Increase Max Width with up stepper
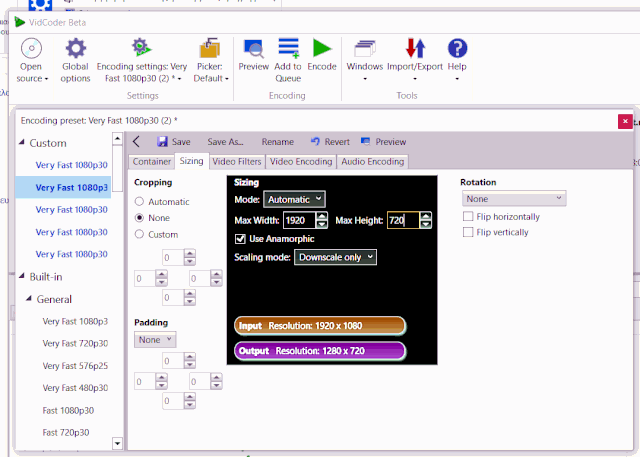The image size is (640, 457). click(322, 216)
